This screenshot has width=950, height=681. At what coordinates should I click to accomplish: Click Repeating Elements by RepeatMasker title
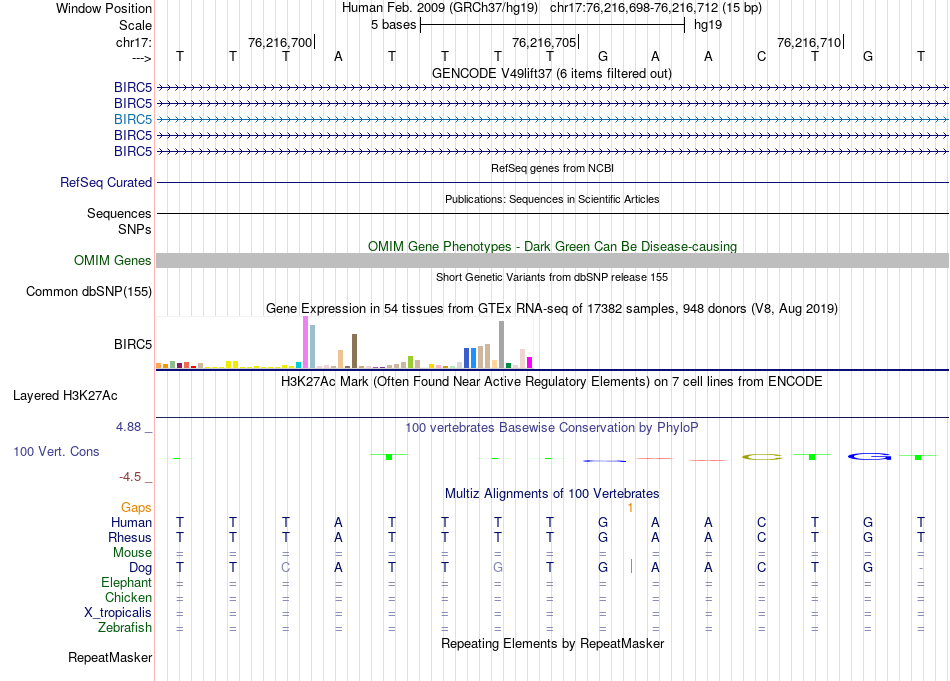(x=553, y=643)
